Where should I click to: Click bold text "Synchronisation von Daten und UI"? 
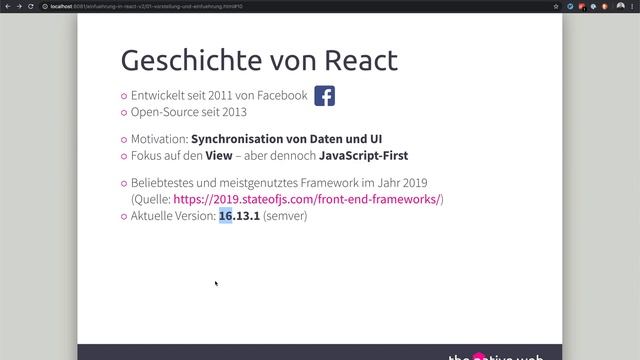[x=287, y=139]
